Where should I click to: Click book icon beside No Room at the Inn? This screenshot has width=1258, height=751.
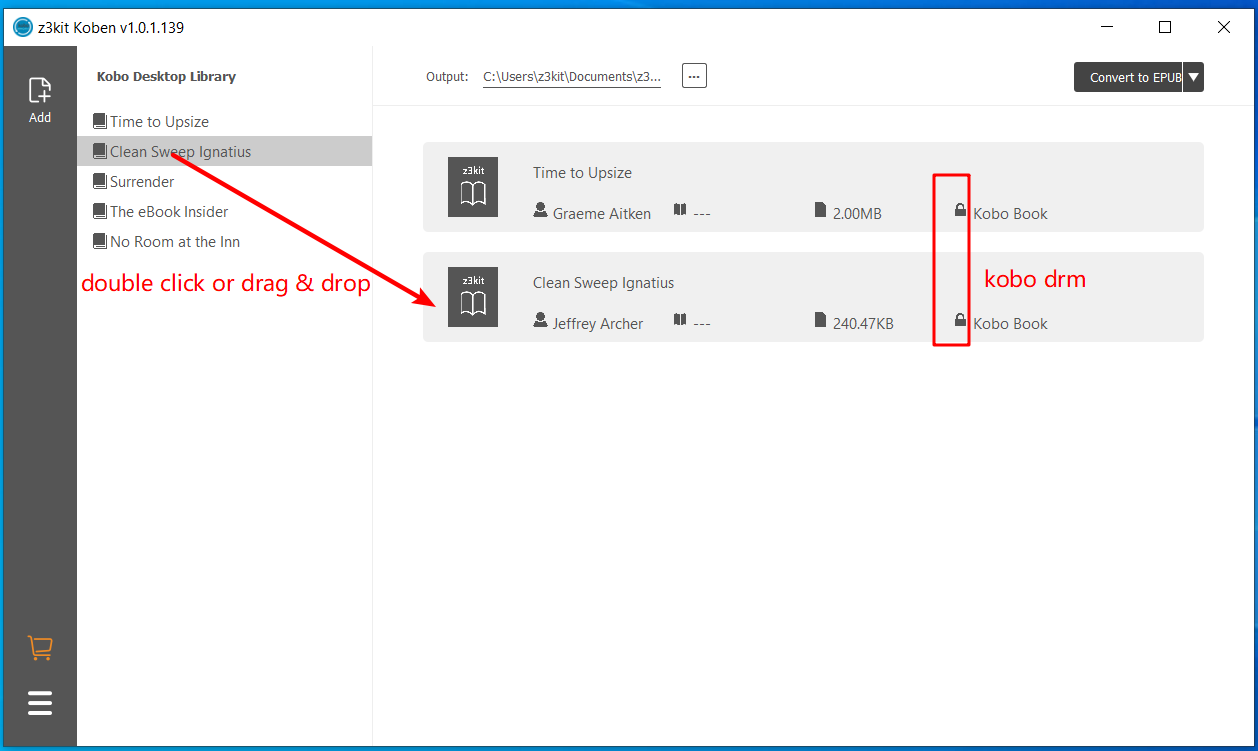tap(99, 241)
